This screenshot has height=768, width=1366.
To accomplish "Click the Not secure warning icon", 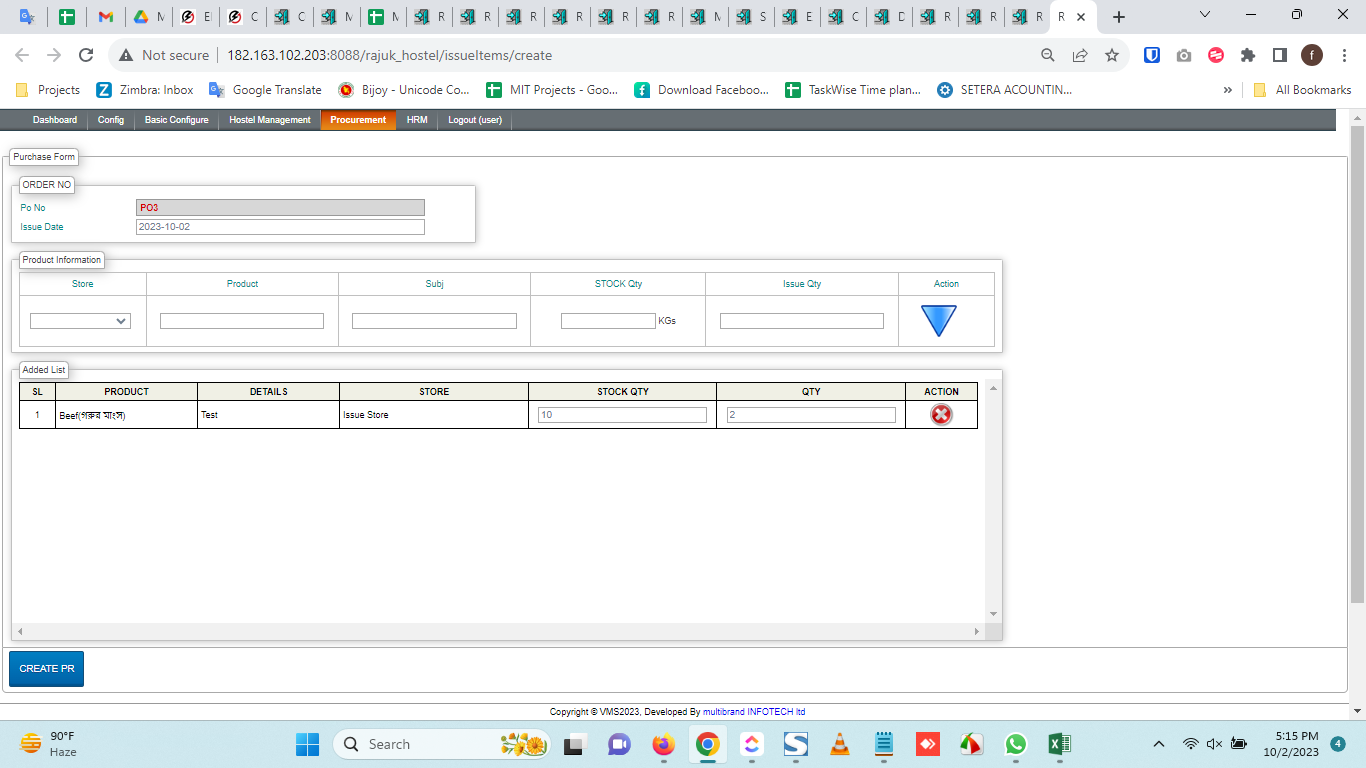I will [126, 55].
